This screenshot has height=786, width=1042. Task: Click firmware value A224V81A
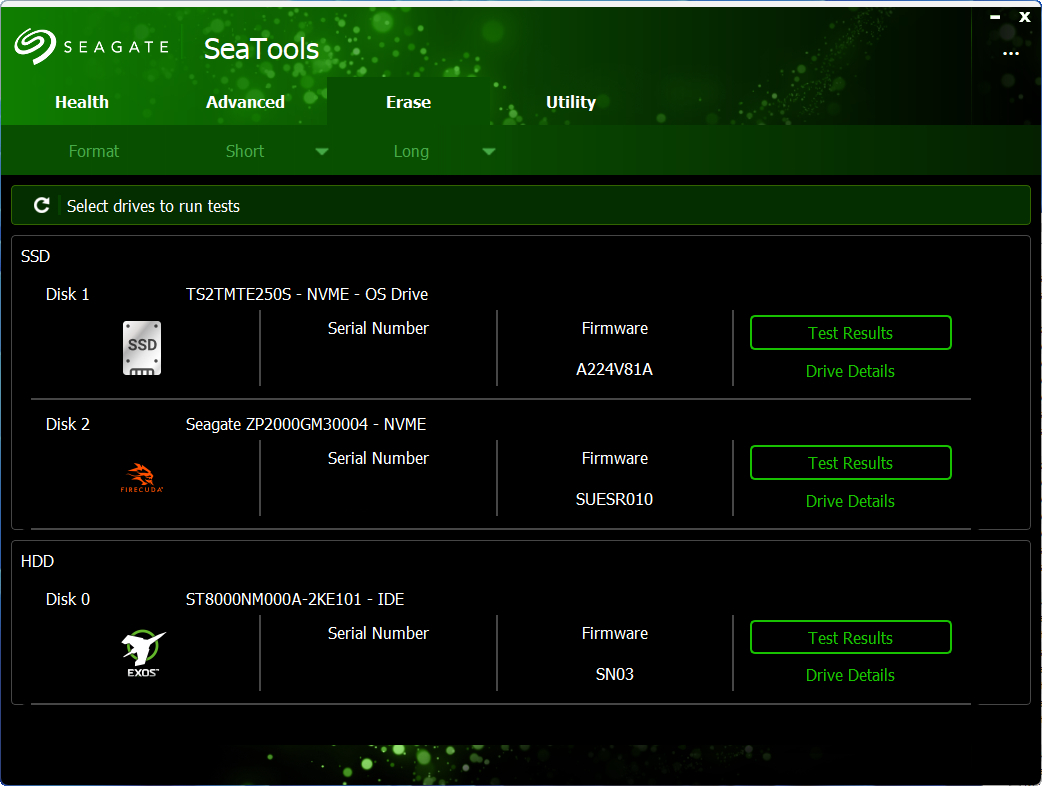click(x=615, y=369)
